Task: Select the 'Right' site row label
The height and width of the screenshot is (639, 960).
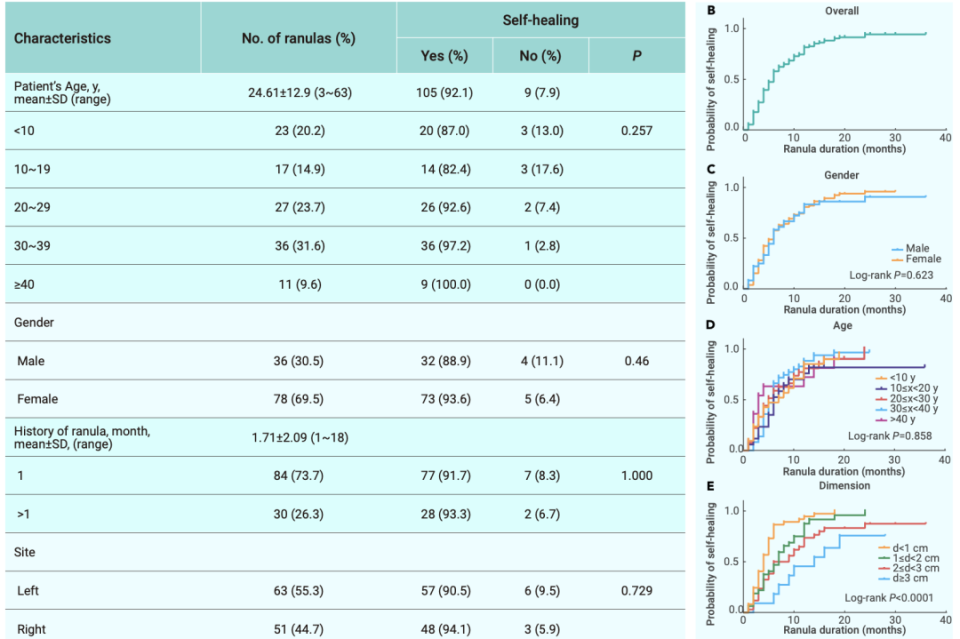Action: (31, 629)
